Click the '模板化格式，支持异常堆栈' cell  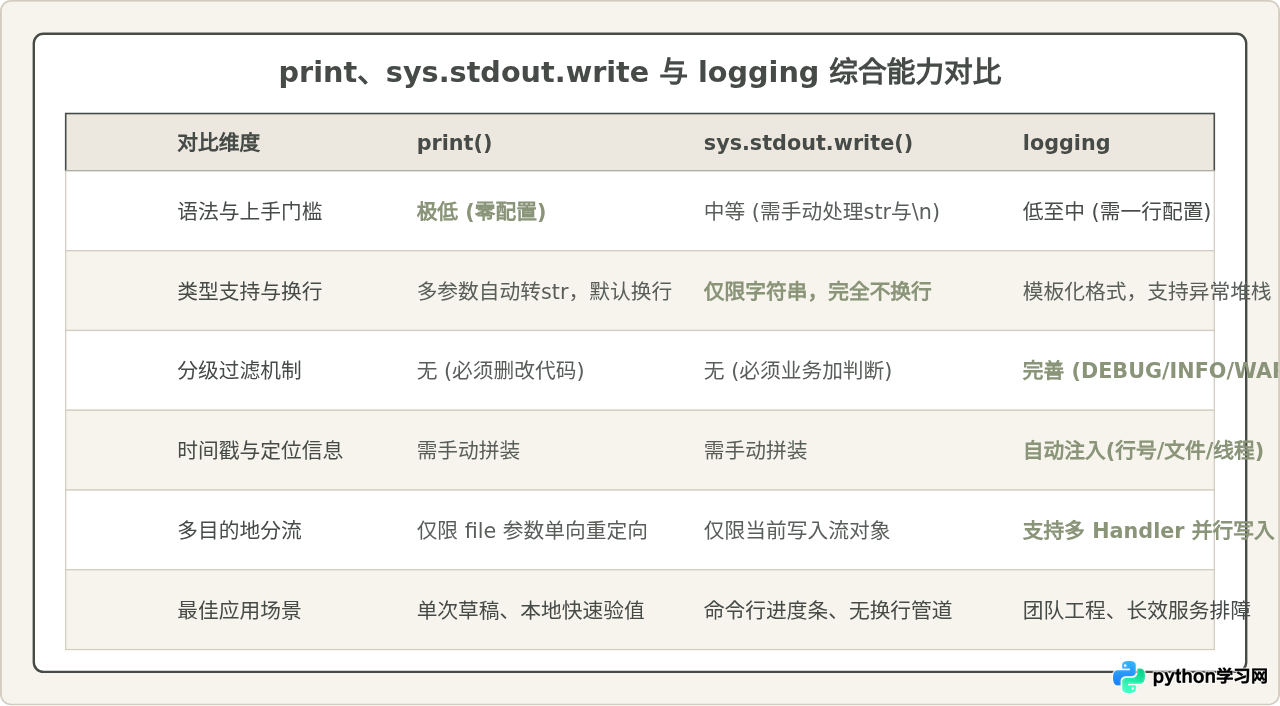(1147, 291)
